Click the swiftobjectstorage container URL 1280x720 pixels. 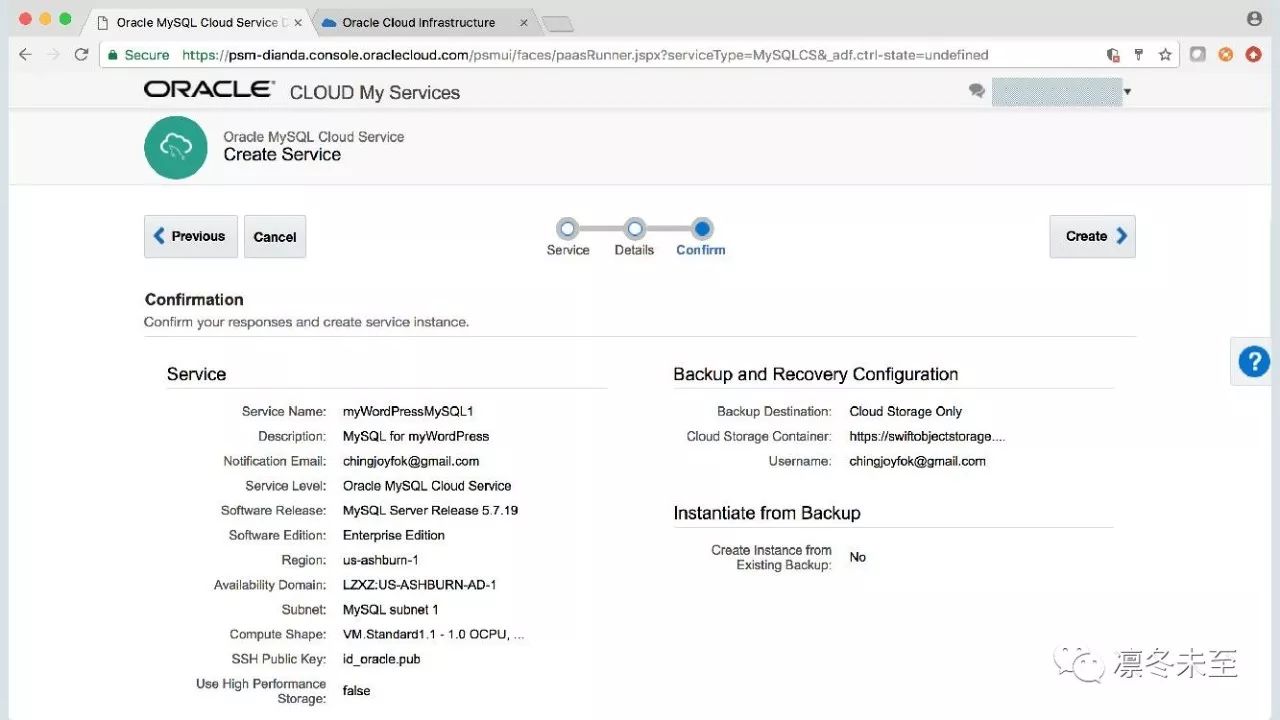coord(928,436)
